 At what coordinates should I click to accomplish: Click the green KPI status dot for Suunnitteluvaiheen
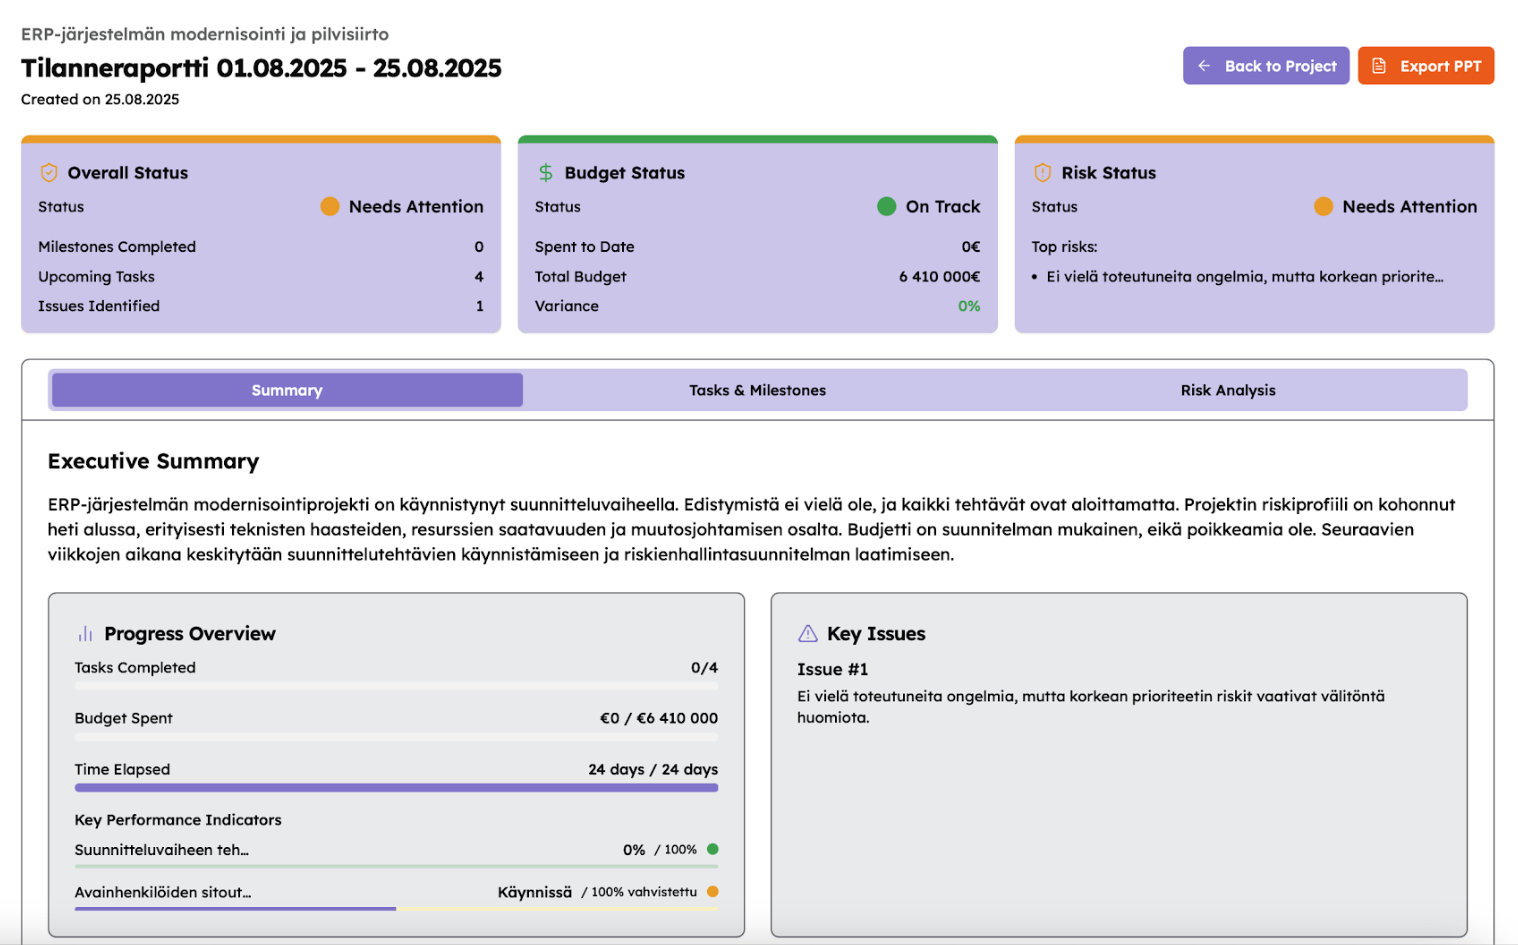tap(713, 849)
